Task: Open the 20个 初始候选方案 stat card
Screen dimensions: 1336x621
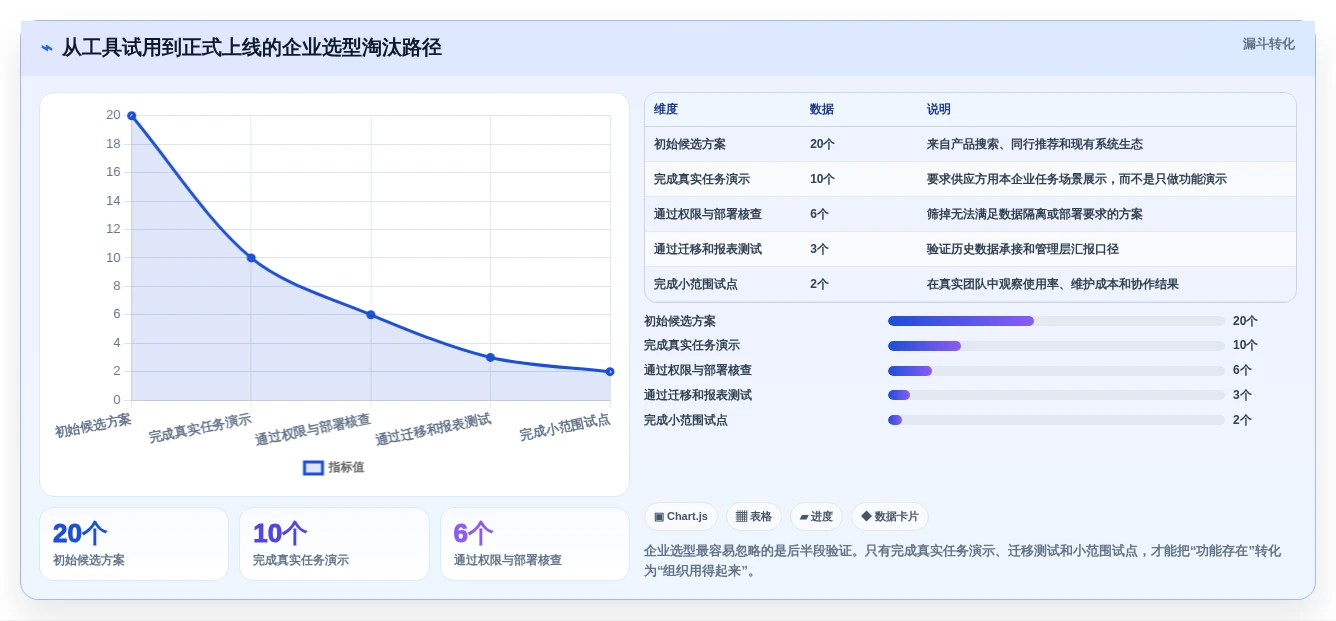Action: pyautogui.click(x=134, y=544)
